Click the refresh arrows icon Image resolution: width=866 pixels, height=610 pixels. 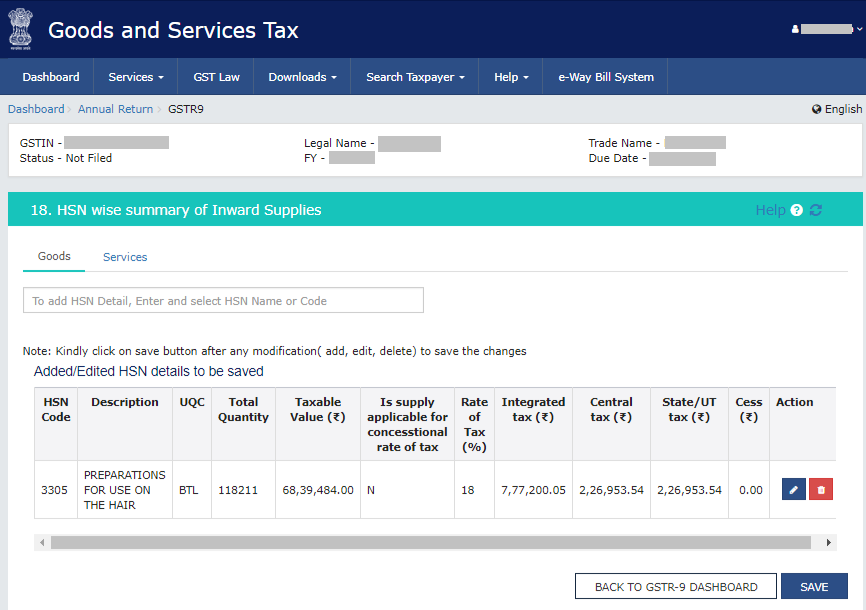point(816,210)
